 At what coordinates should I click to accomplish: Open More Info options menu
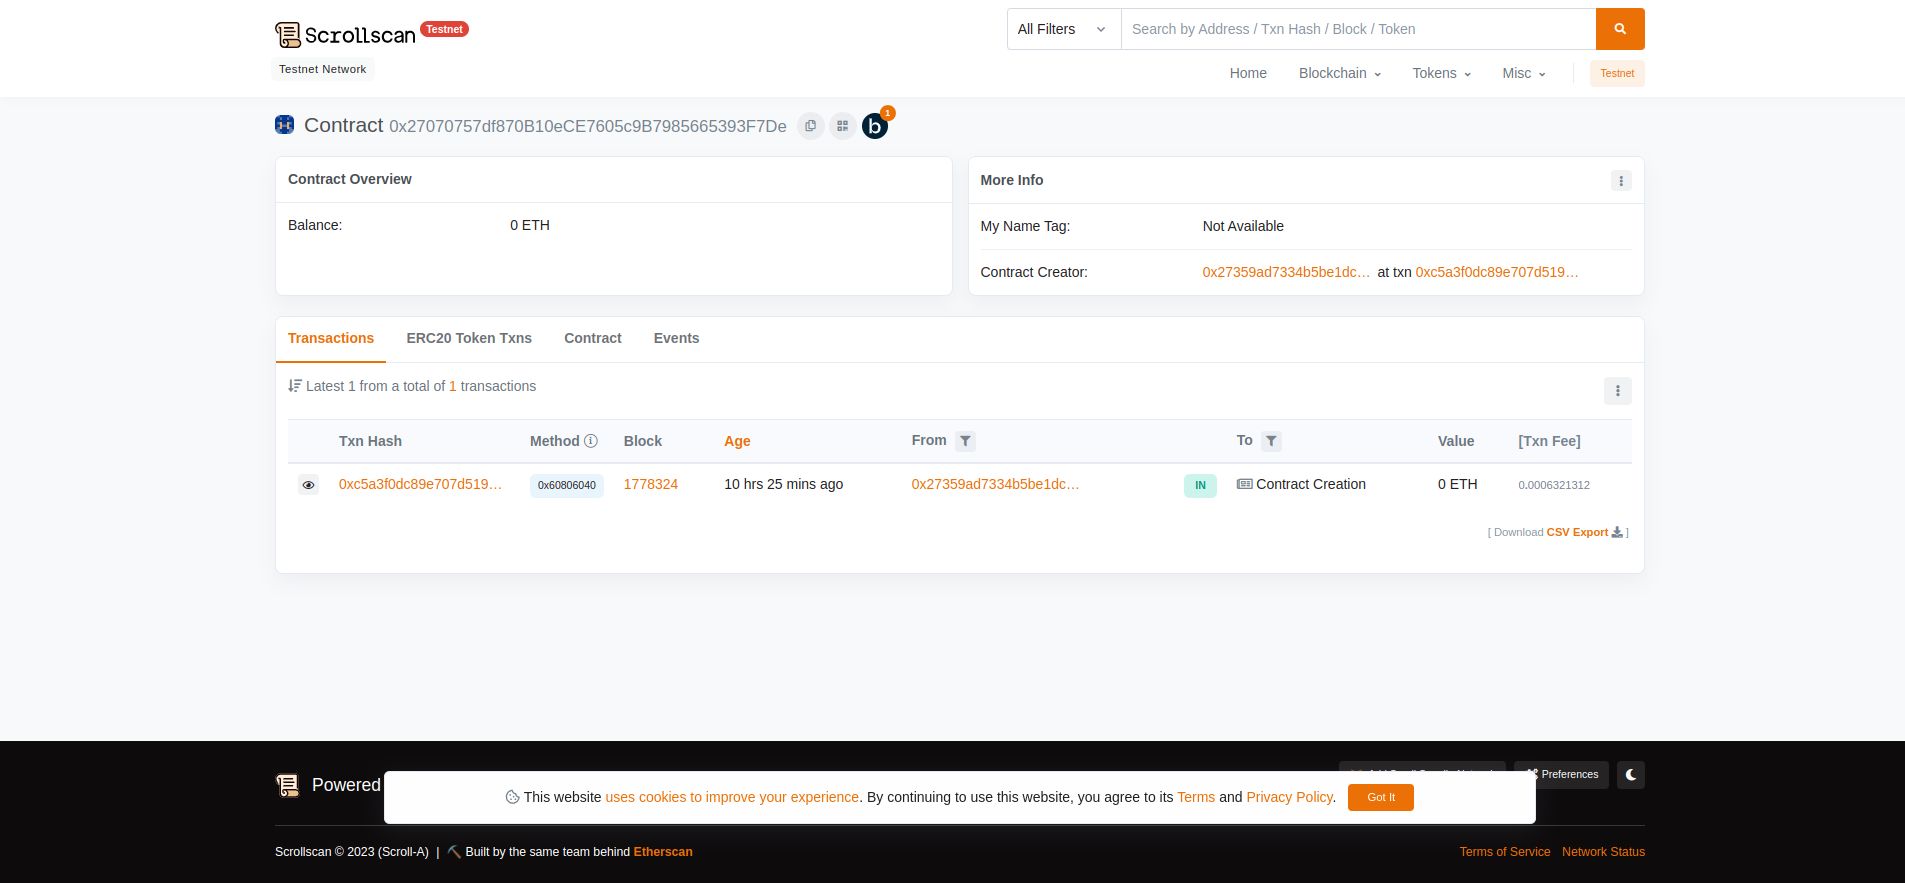[1621, 180]
